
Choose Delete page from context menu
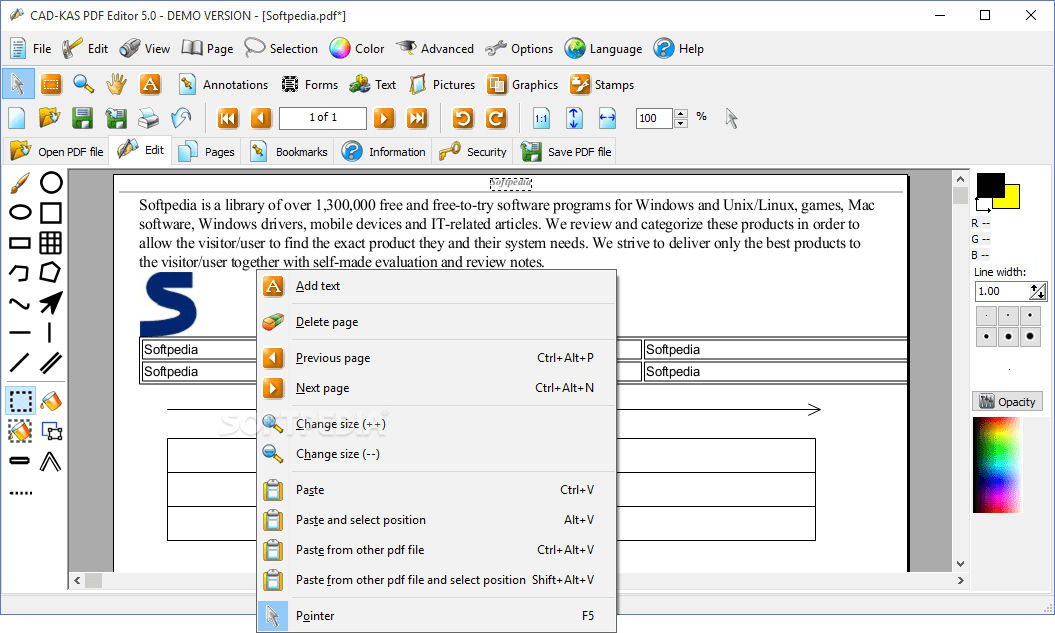437,322
